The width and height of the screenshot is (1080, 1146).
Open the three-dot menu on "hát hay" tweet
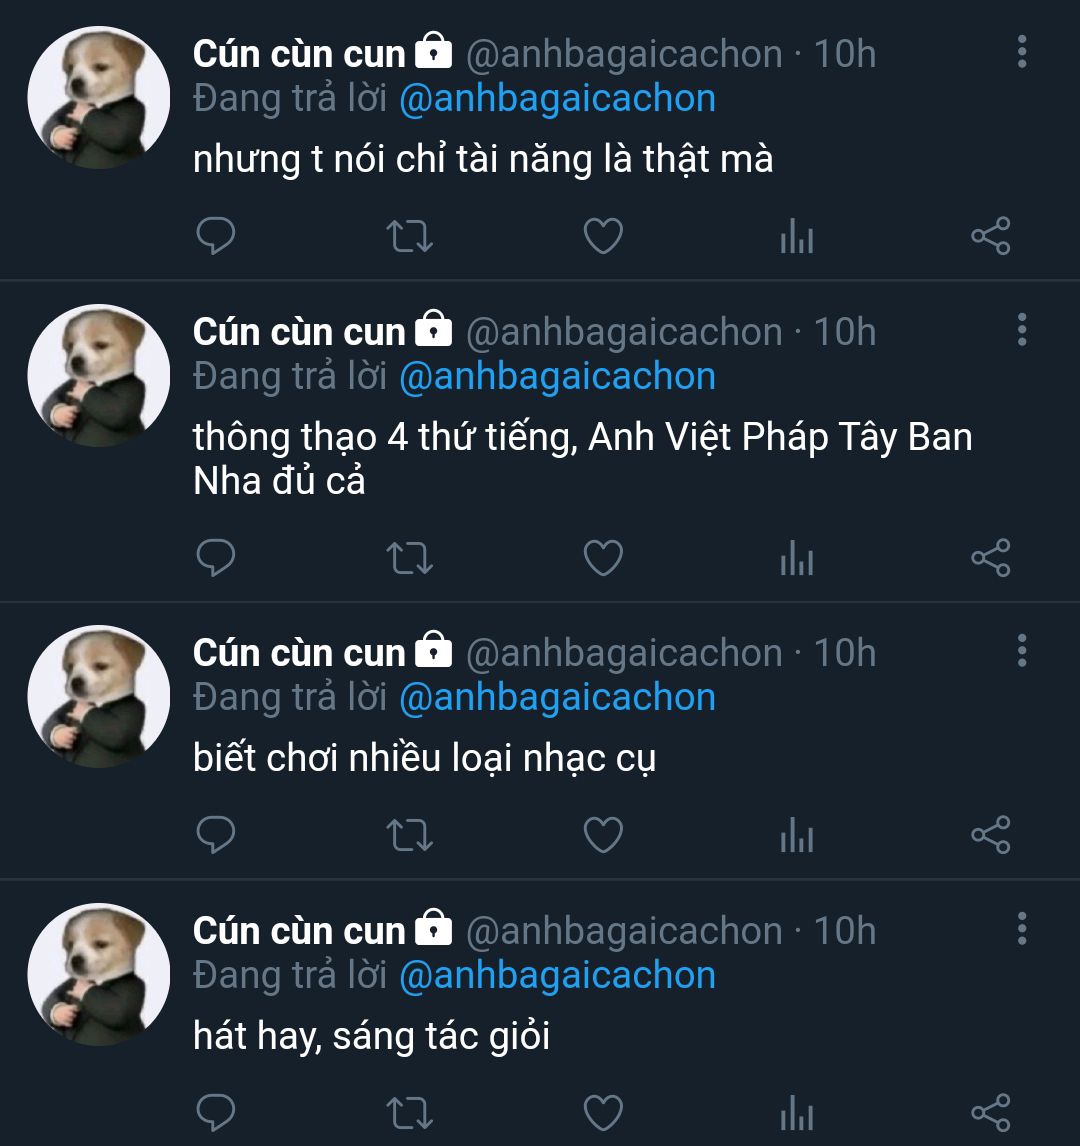coord(1021,929)
